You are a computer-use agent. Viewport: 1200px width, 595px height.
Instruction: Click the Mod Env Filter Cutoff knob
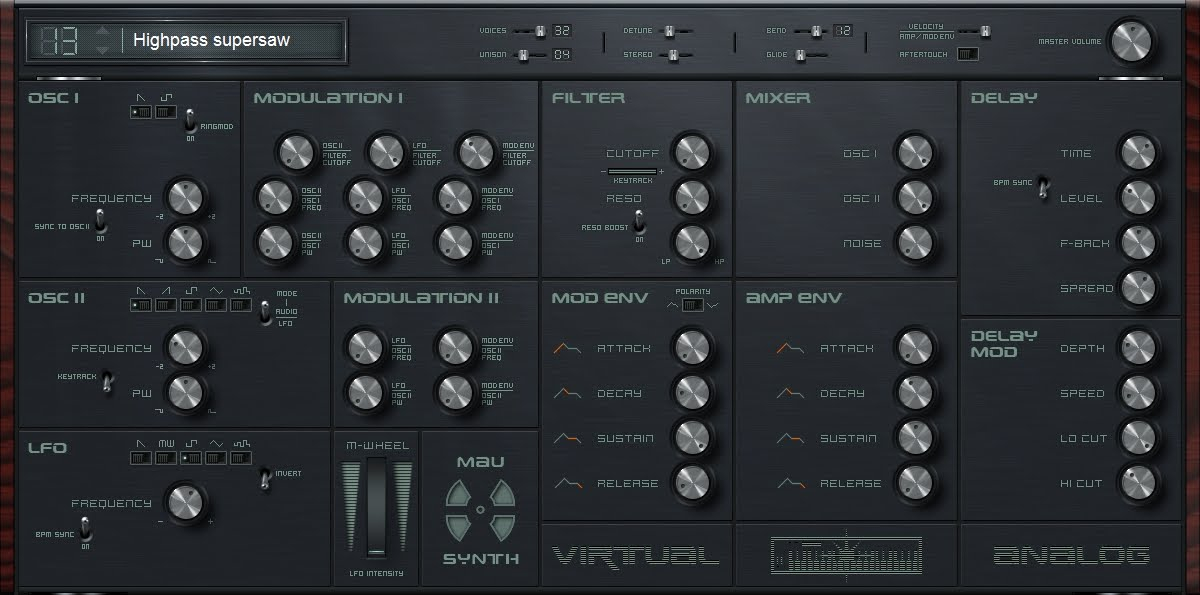pyautogui.click(x=475, y=153)
